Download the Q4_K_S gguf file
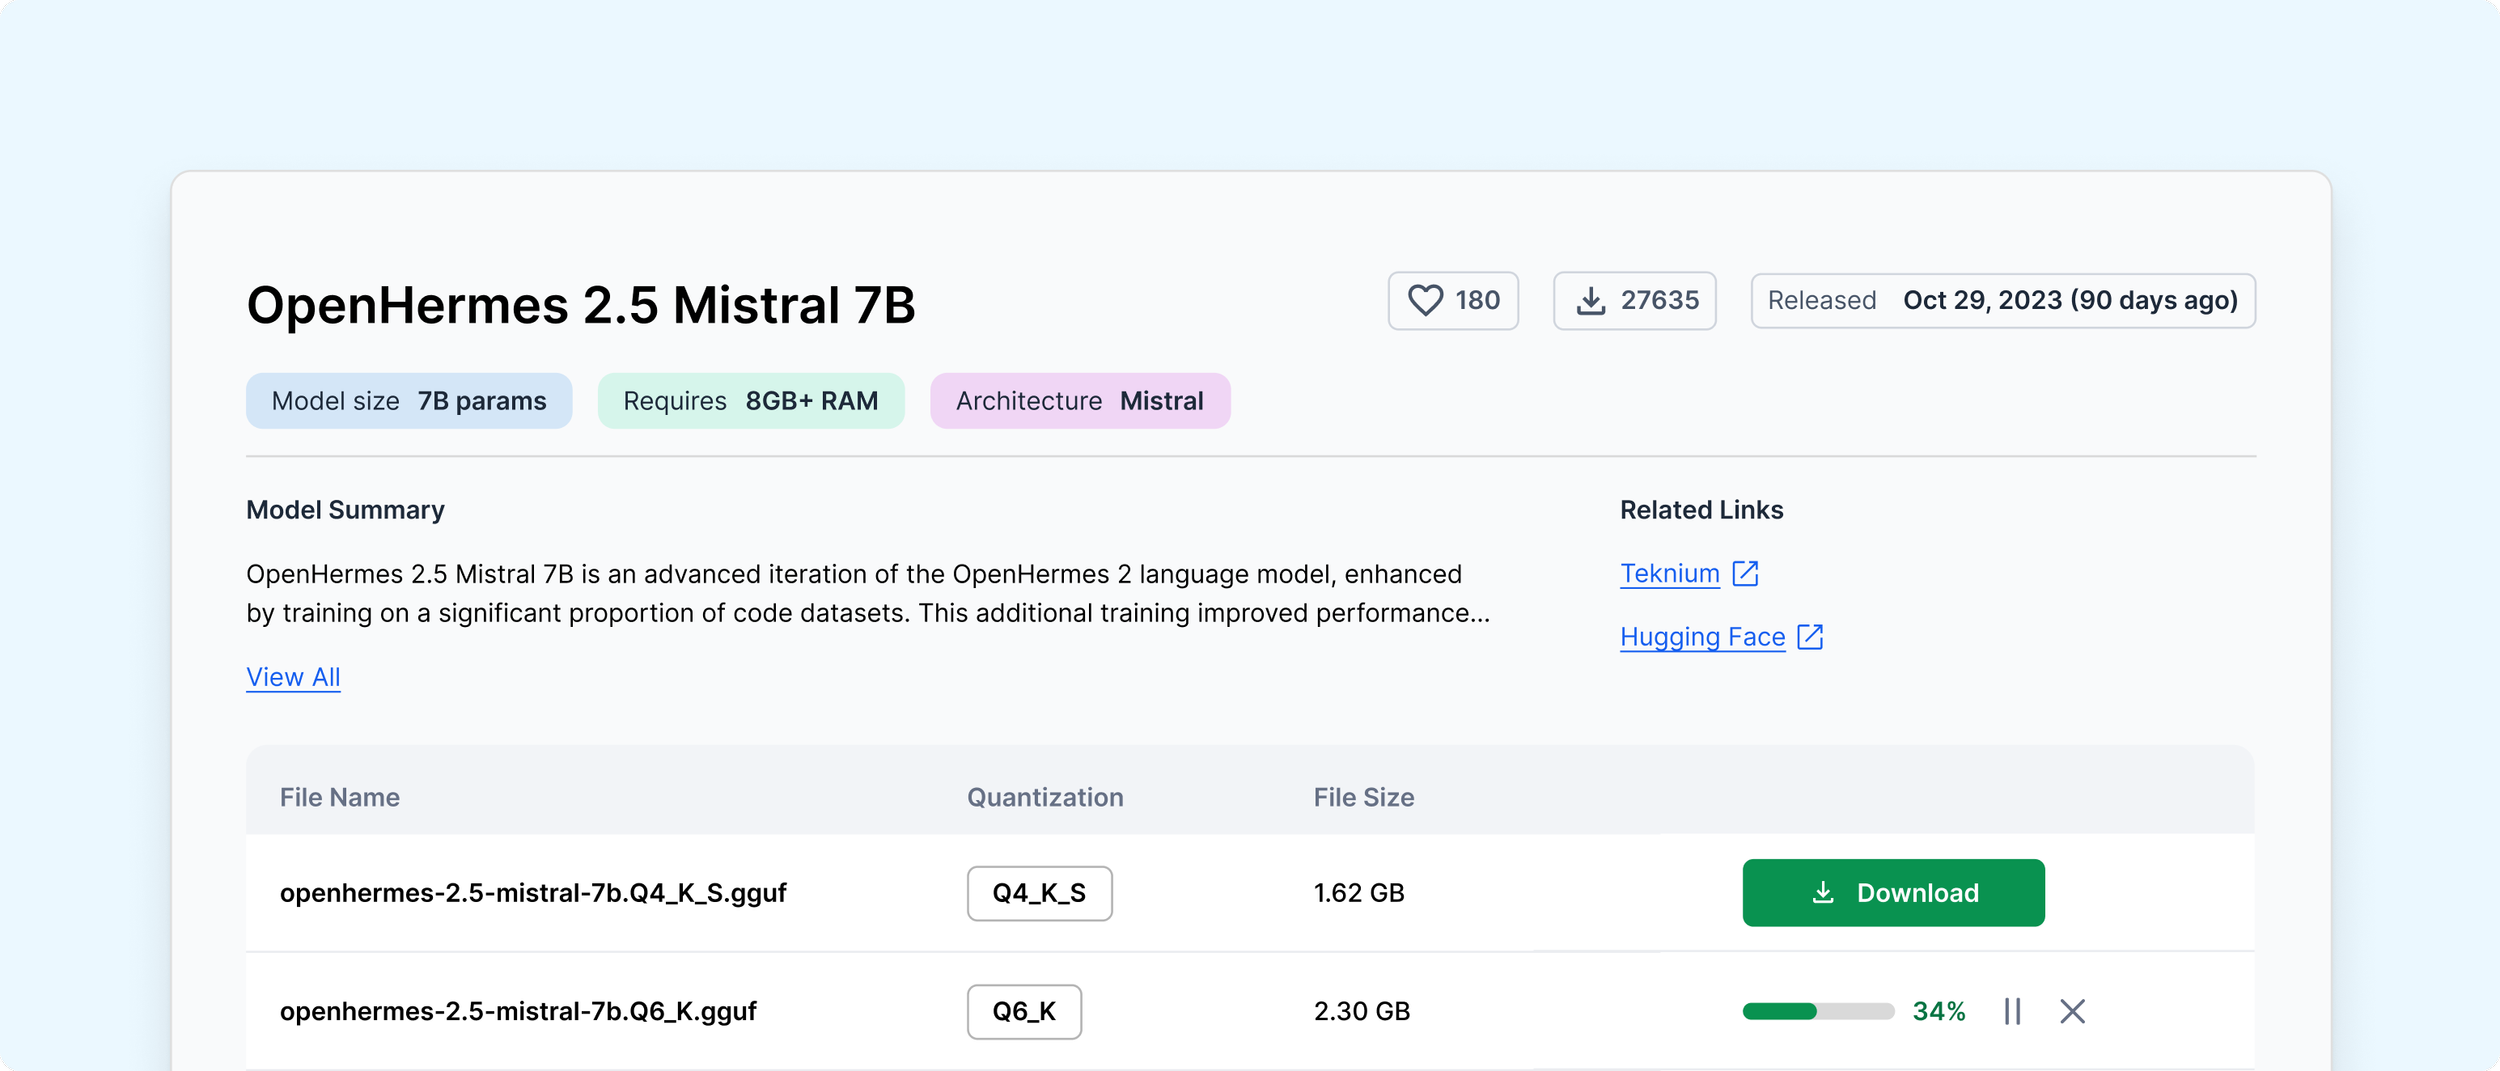 coord(1893,892)
